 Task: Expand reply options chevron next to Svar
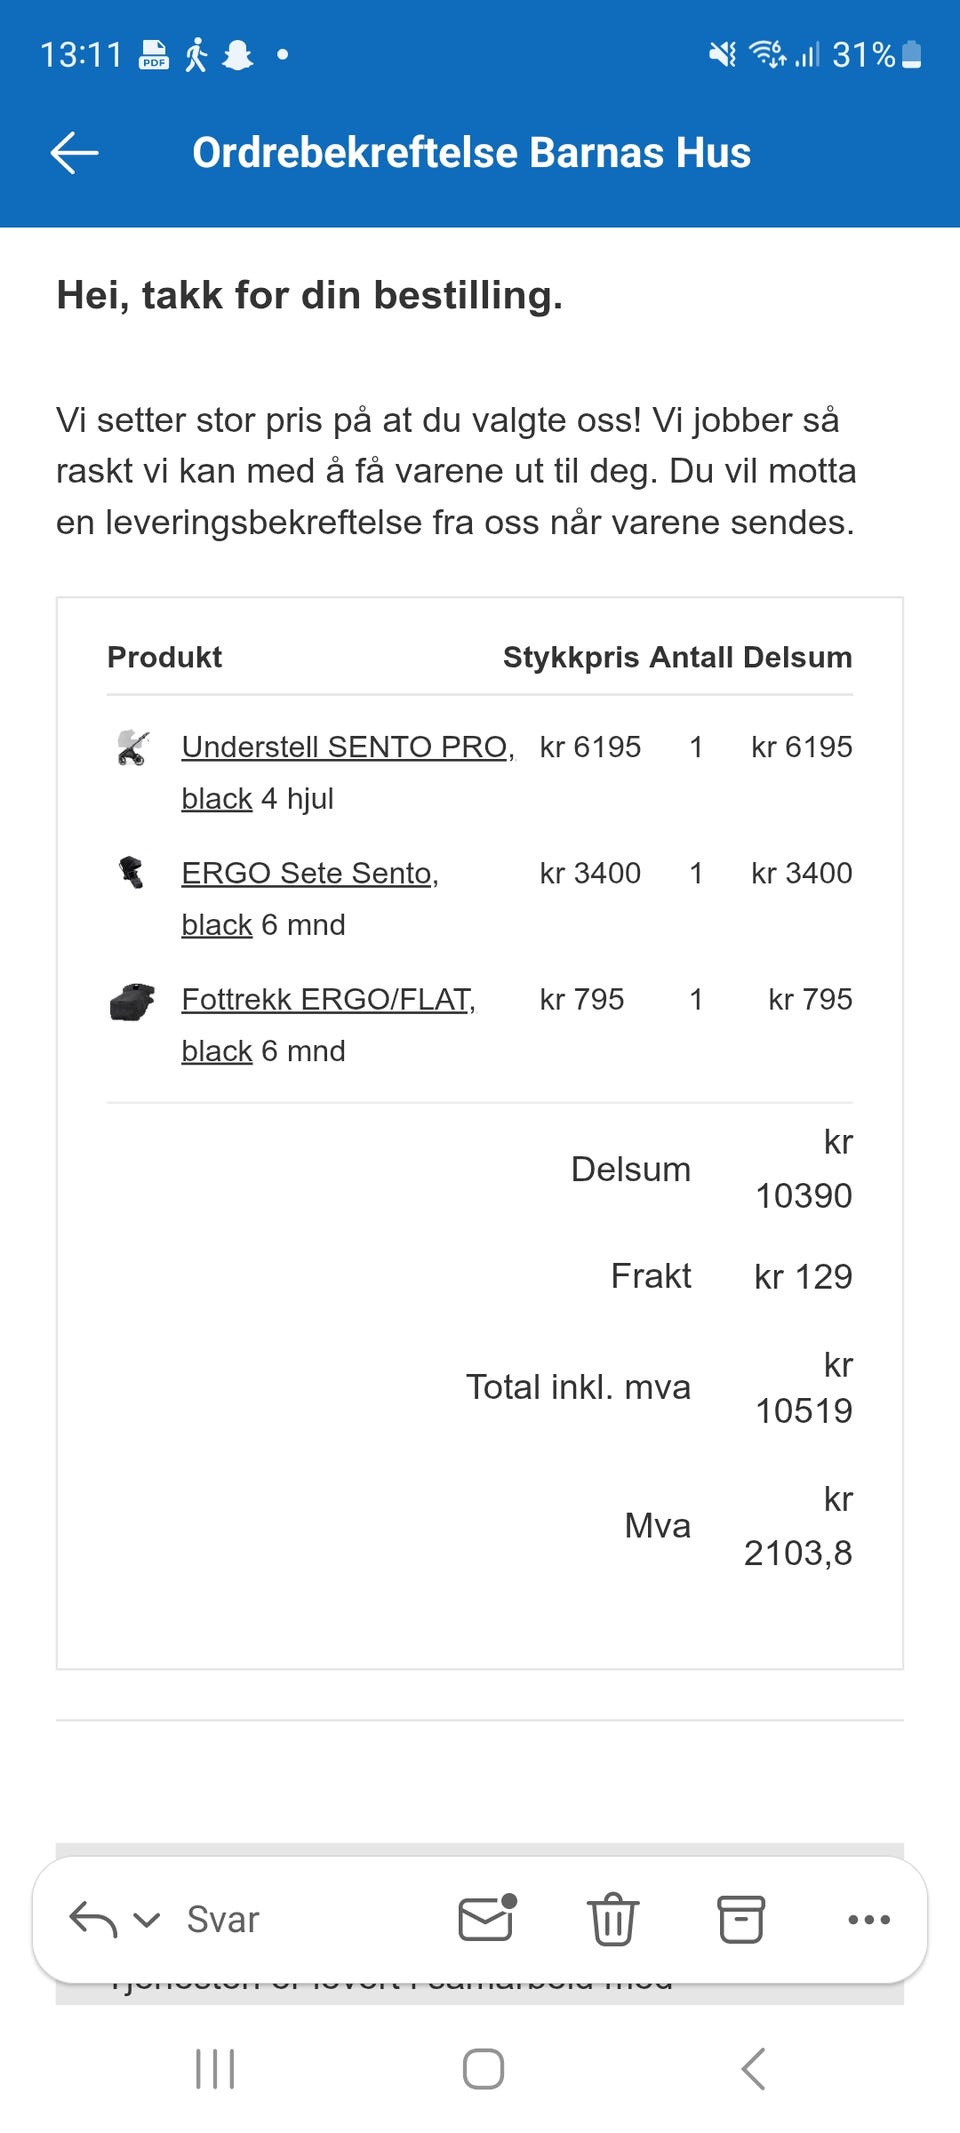(147, 1920)
